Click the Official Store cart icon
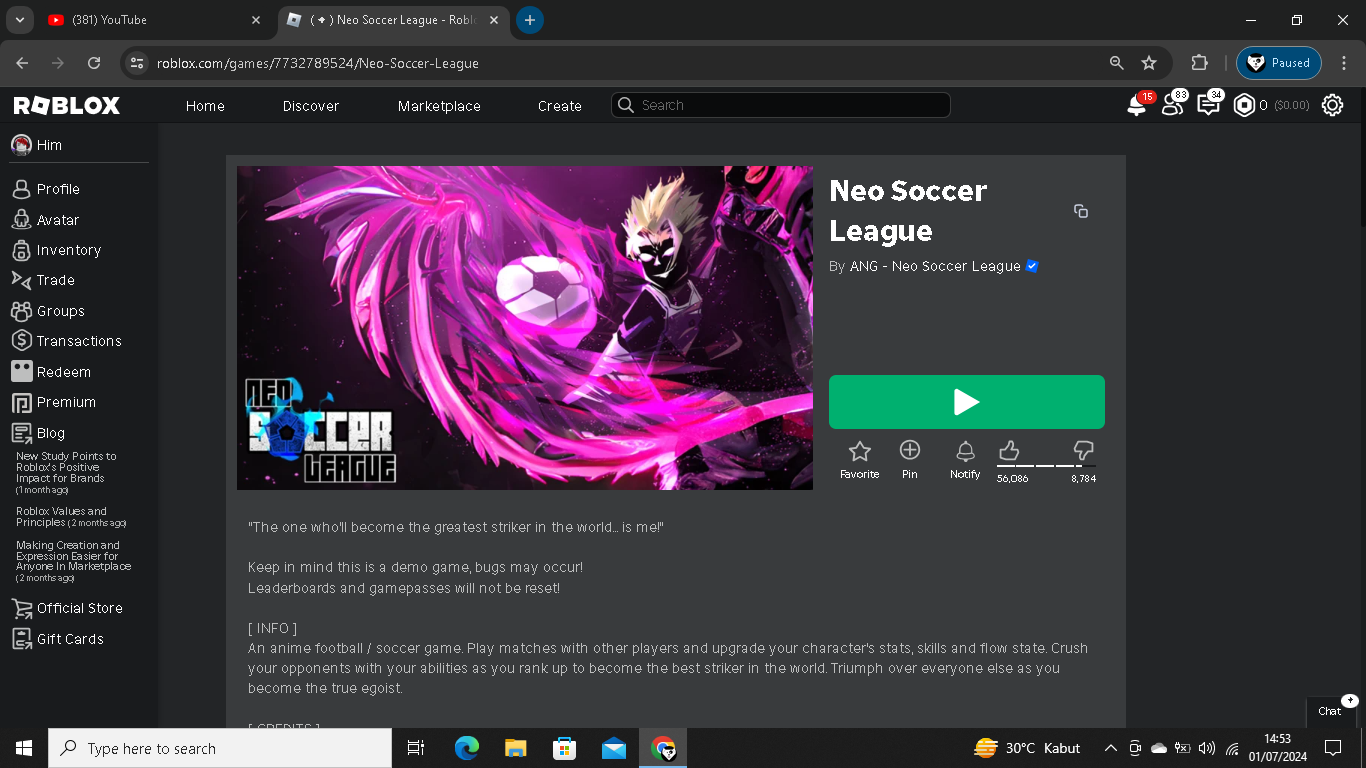The width and height of the screenshot is (1366, 768). 21,608
